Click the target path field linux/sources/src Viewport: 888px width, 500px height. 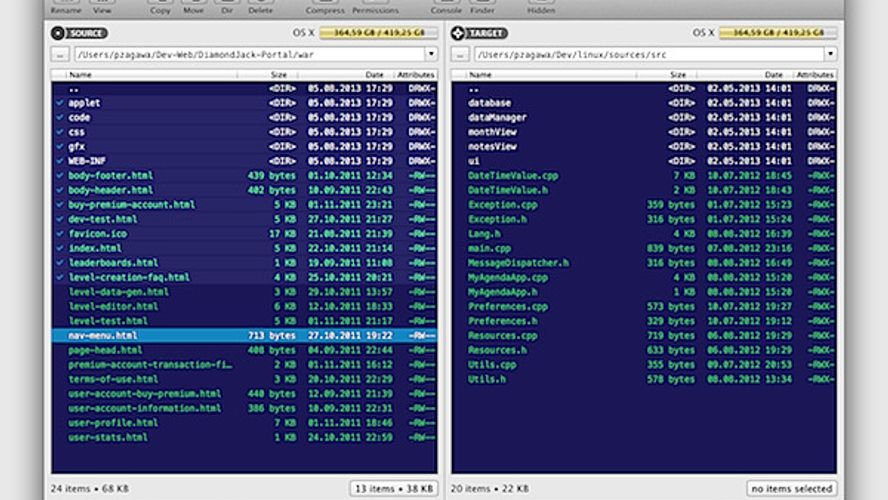pyautogui.click(x=650, y=54)
